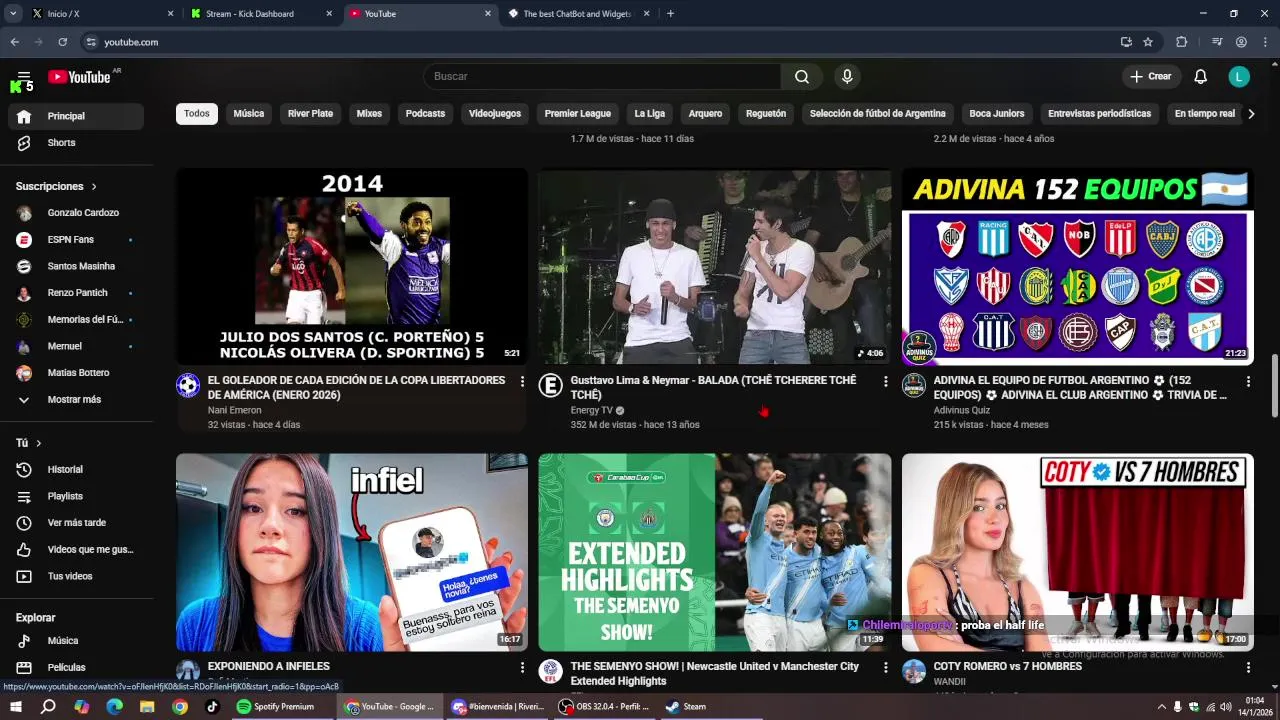Click the search magnifier button
This screenshot has height=720, width=1280.
pos(802,77)
